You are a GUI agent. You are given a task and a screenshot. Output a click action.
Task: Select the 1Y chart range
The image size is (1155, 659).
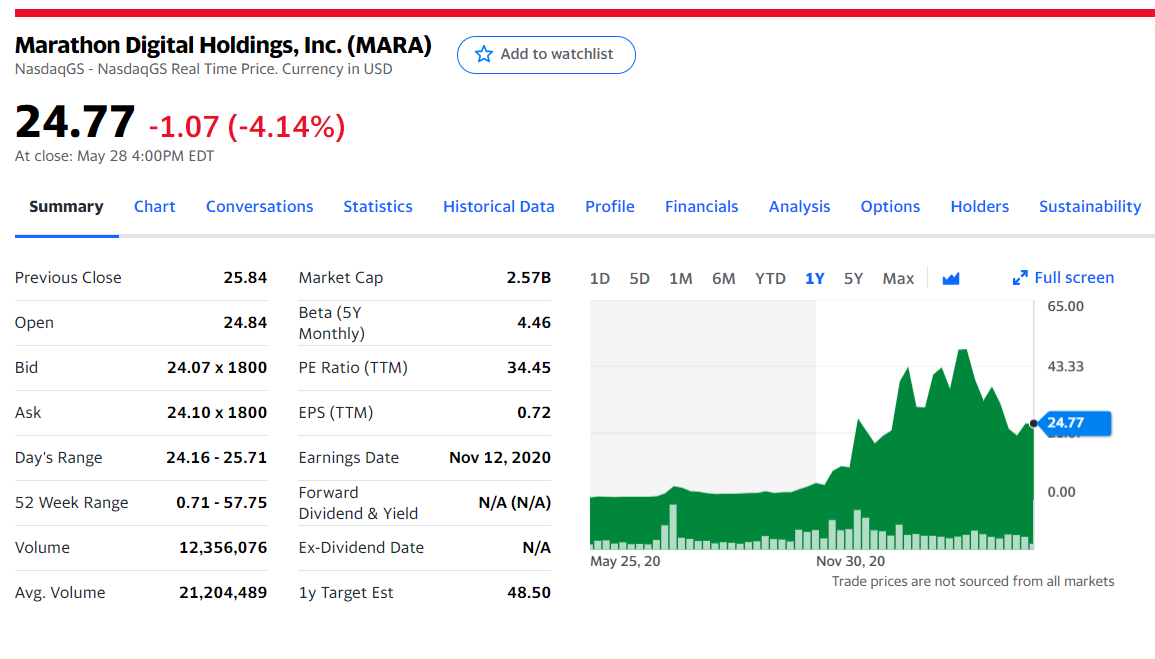[815, 278]
